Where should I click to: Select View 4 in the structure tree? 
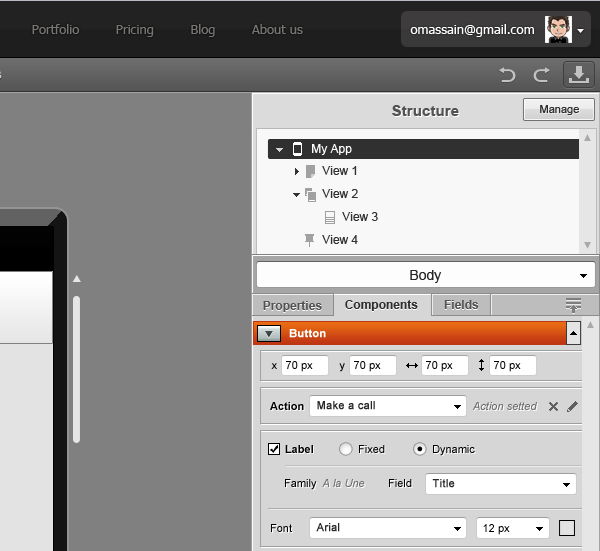pos(340,240)
